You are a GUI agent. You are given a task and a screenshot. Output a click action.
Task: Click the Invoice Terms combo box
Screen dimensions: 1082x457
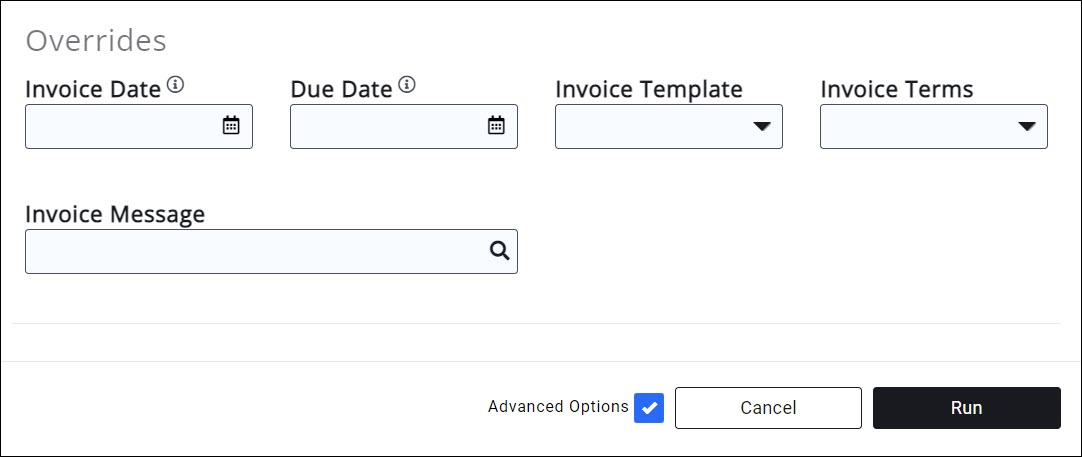pos(920,127)
